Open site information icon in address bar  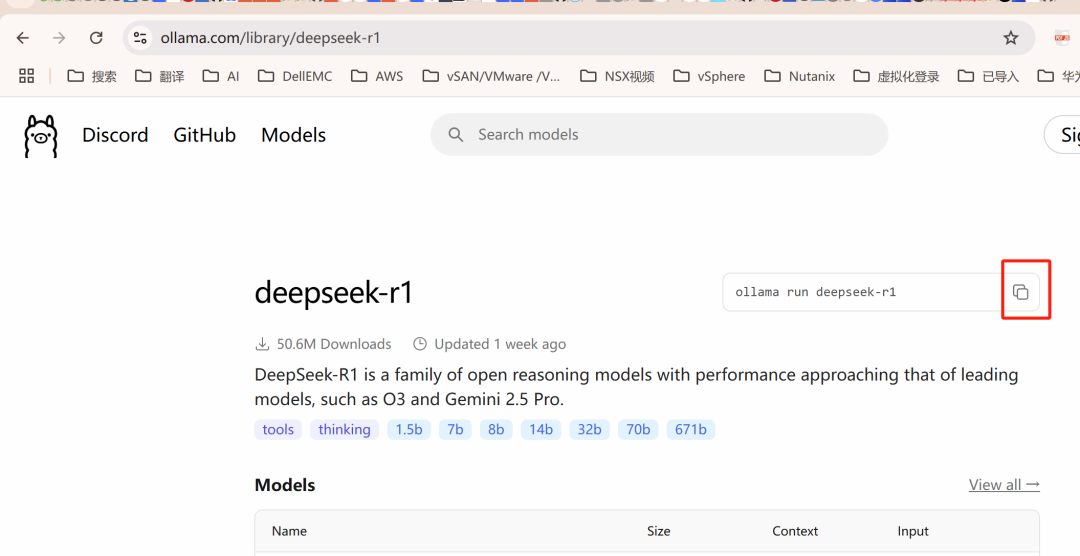click(141, 38)
